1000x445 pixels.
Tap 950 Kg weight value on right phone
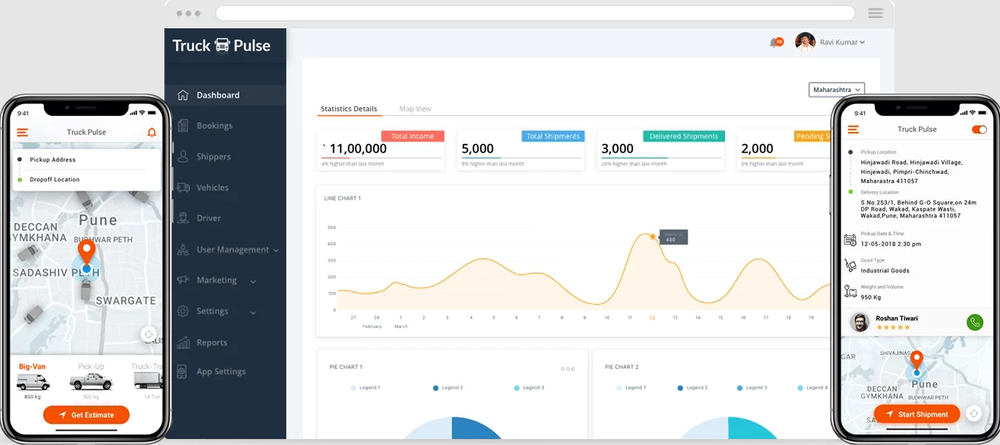(x=871, y=297)
